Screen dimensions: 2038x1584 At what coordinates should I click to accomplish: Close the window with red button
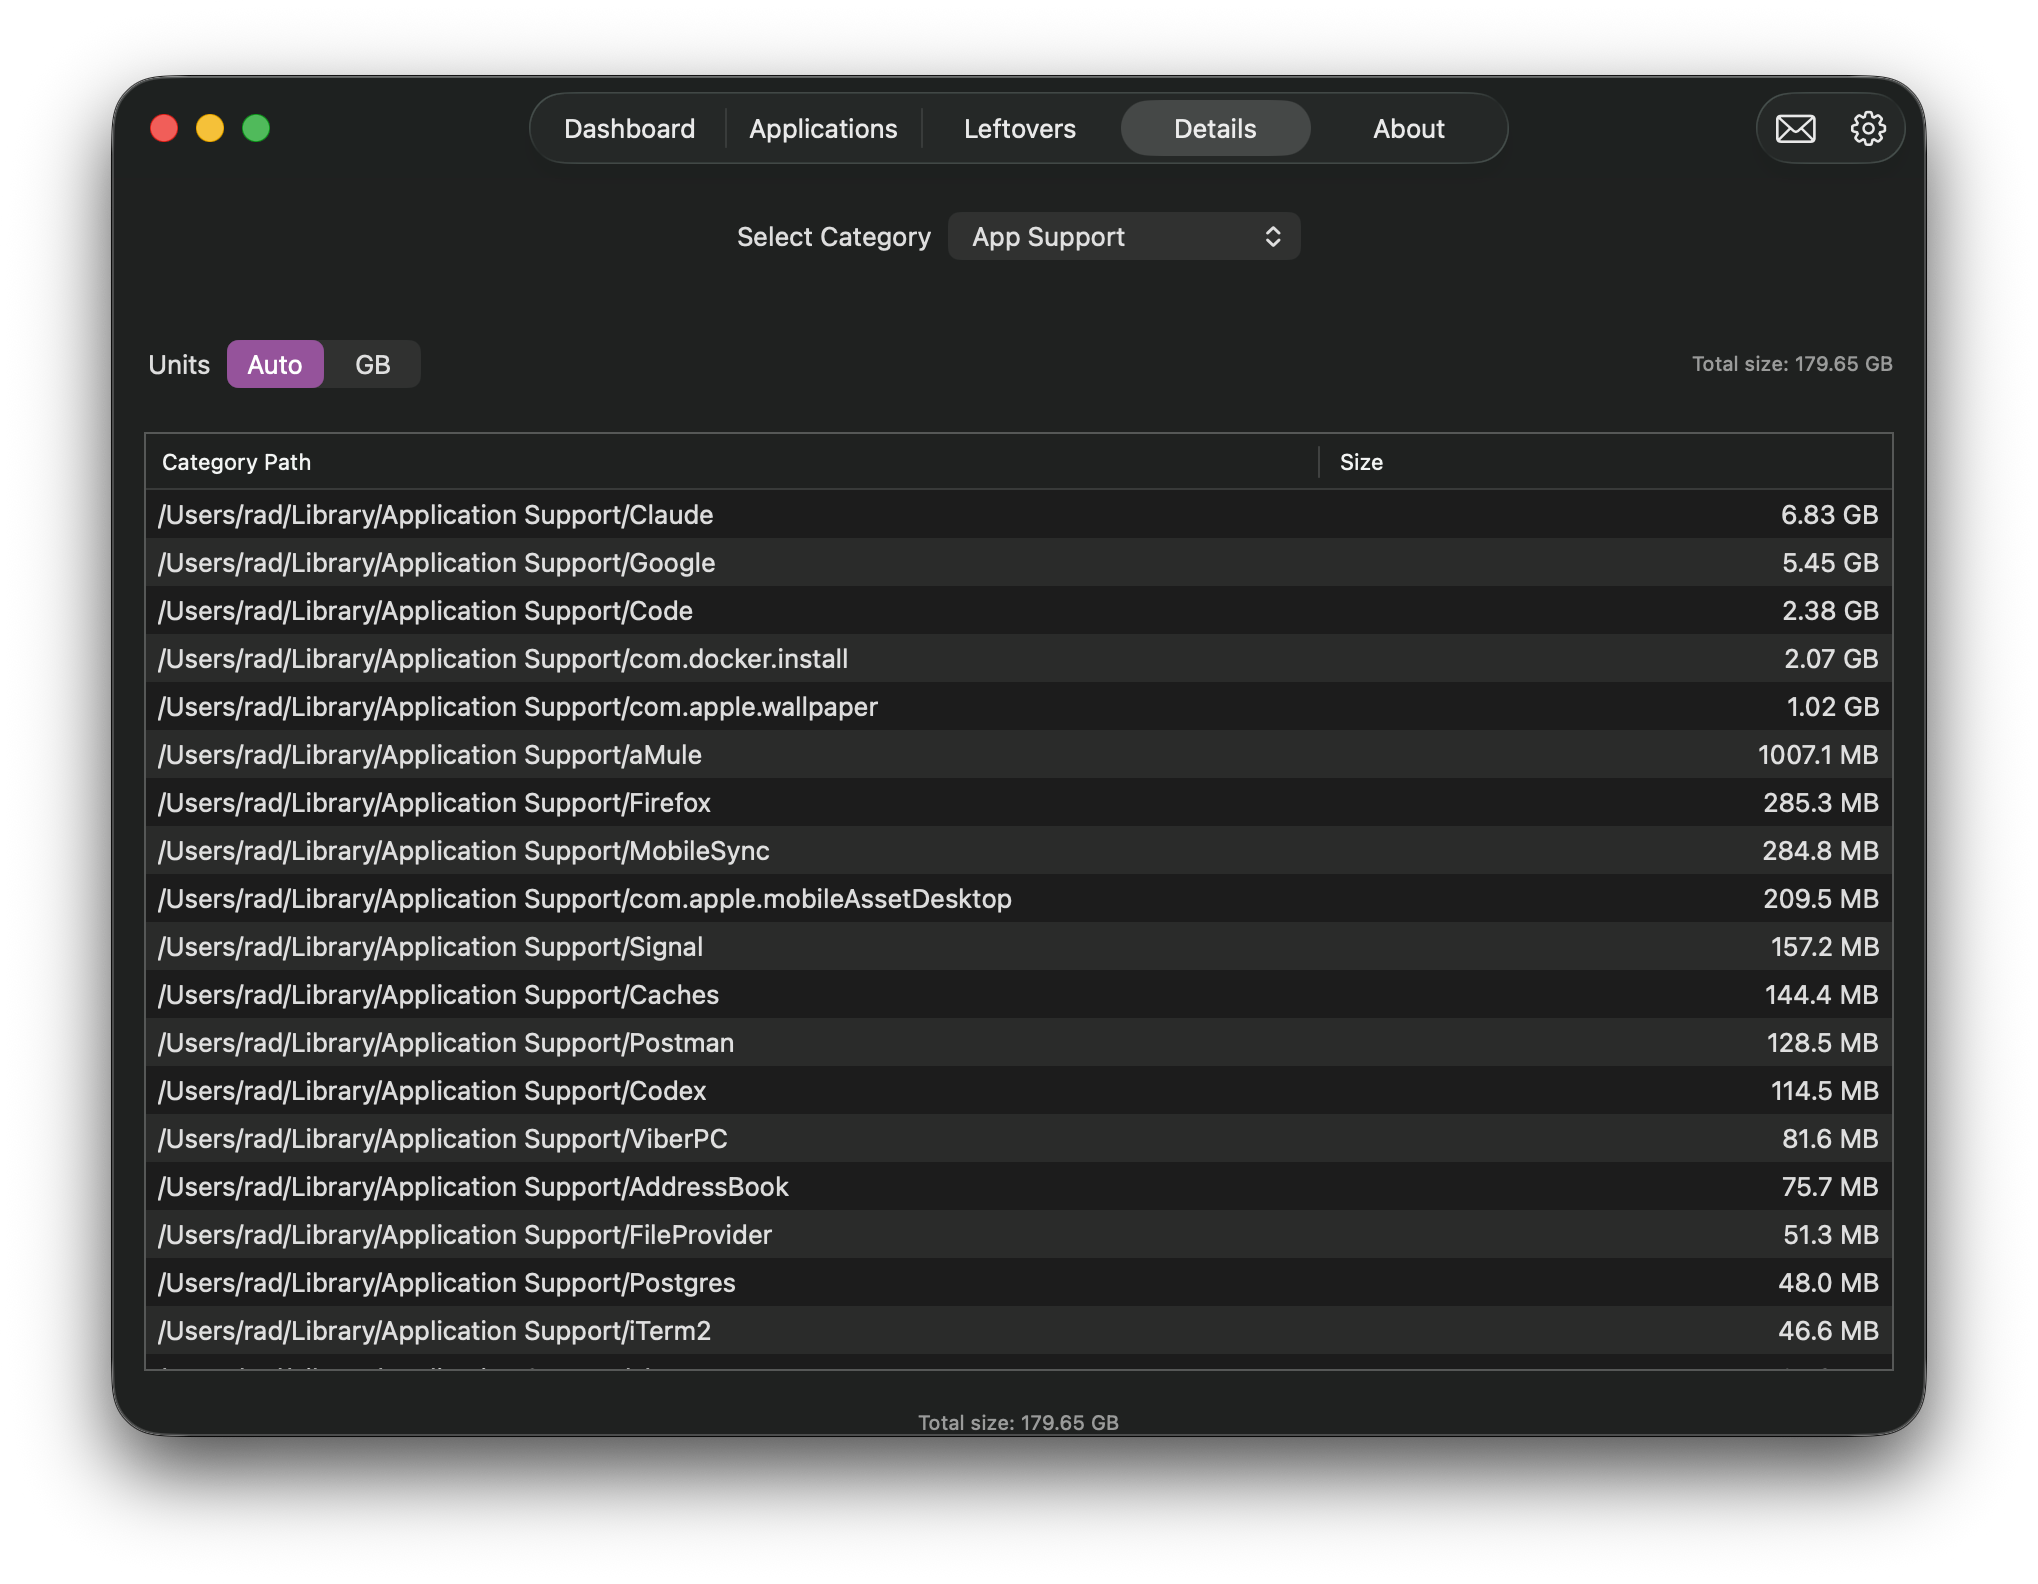click(164, 129)
